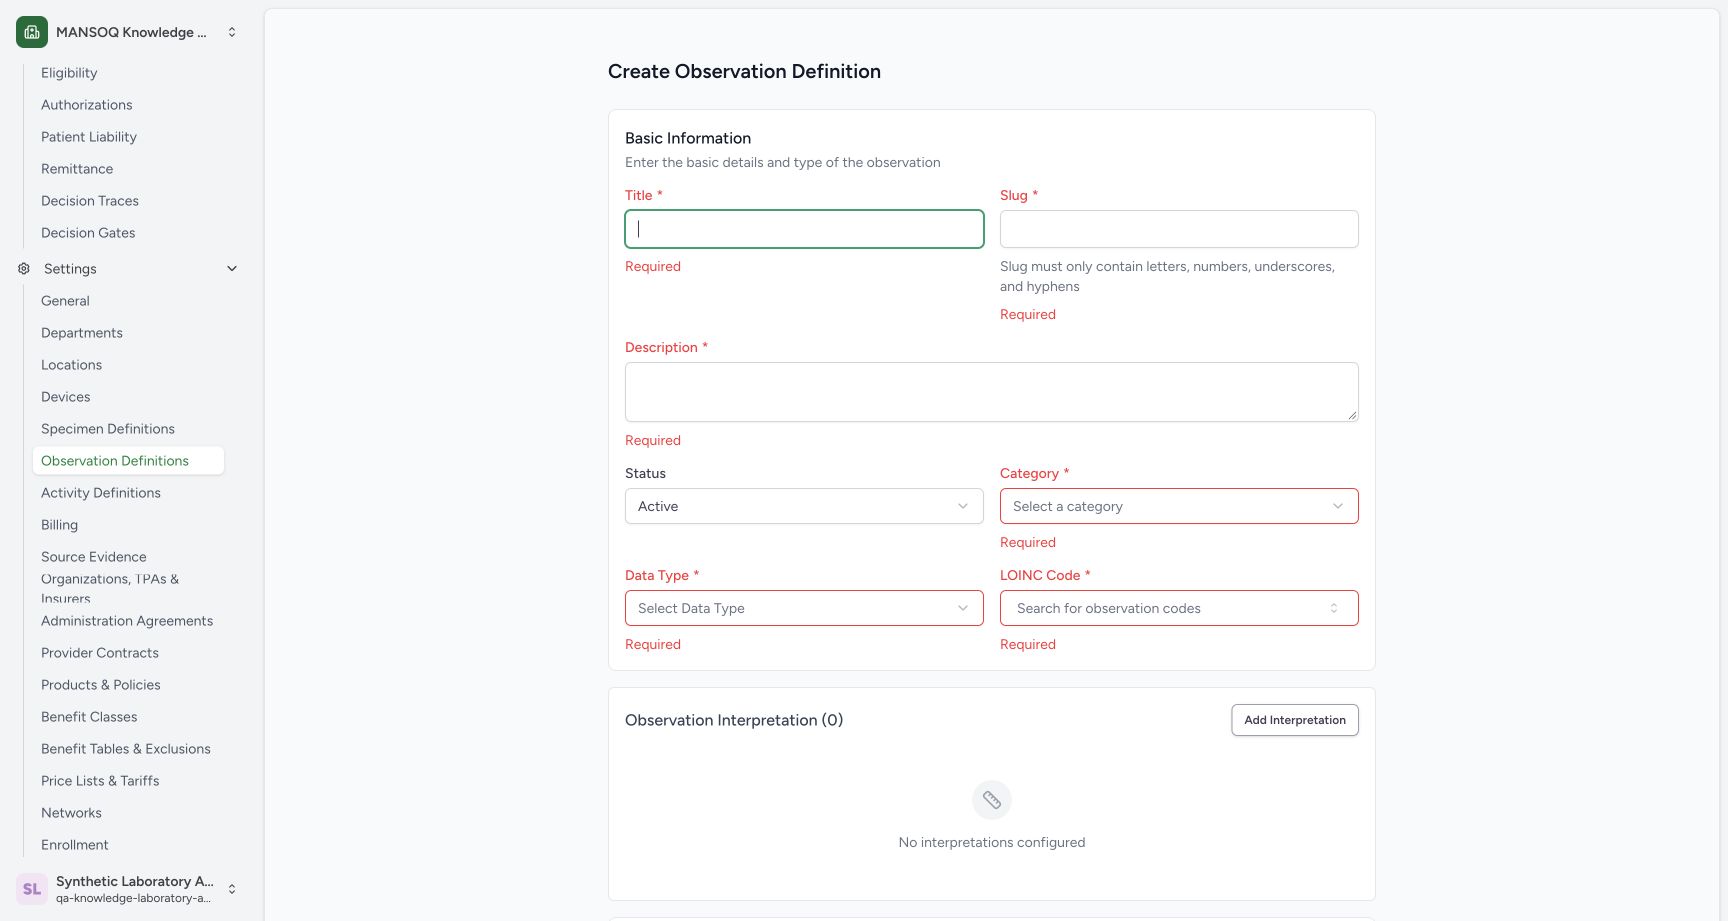Open Networks page
The height and width of the screenshot is (921, 1728).
tap(71, 813)
